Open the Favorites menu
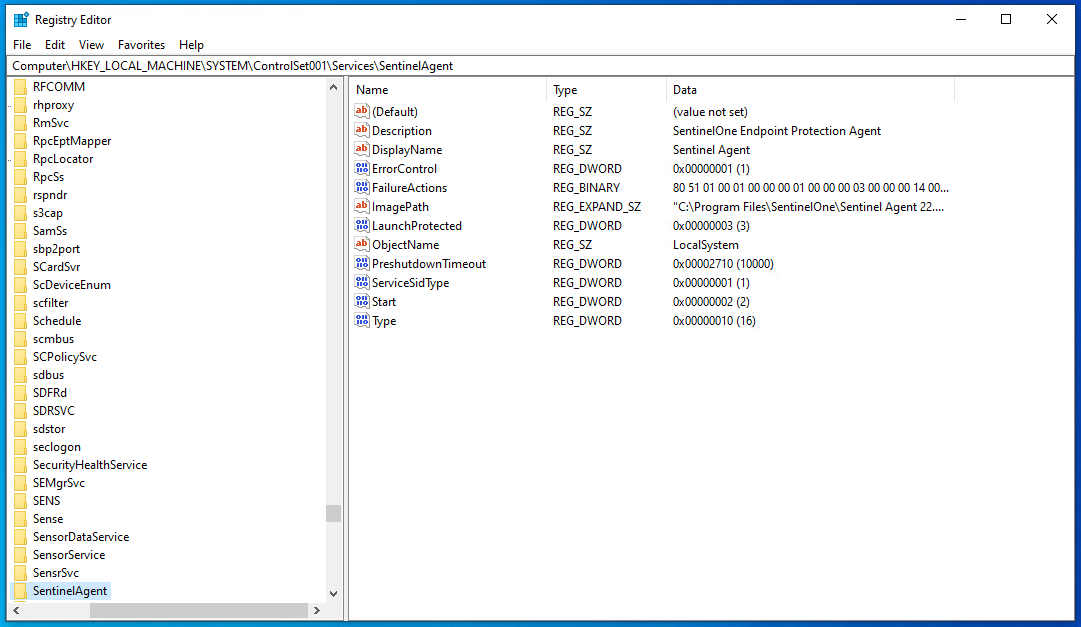Image resolution: width=1081 pixels, height=627 pixels. coord(141,45)
